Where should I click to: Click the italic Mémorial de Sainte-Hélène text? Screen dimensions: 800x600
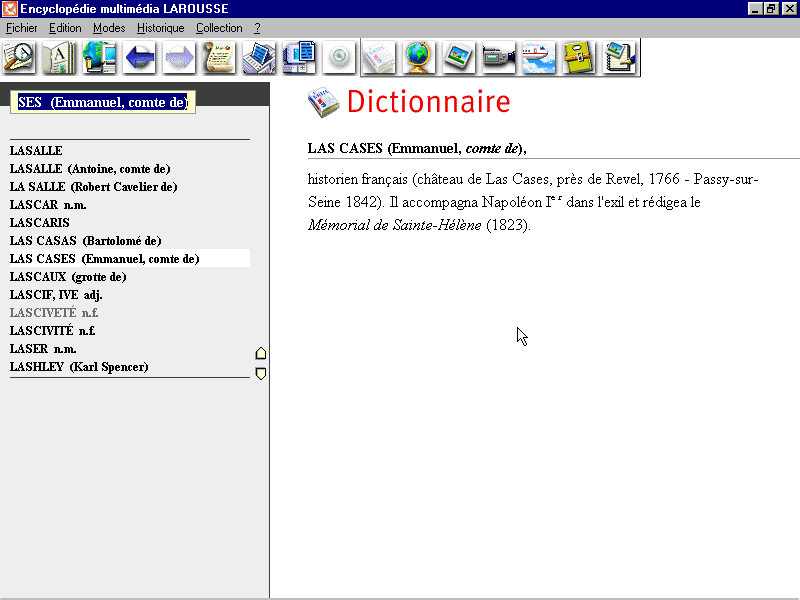pos(394,225)
